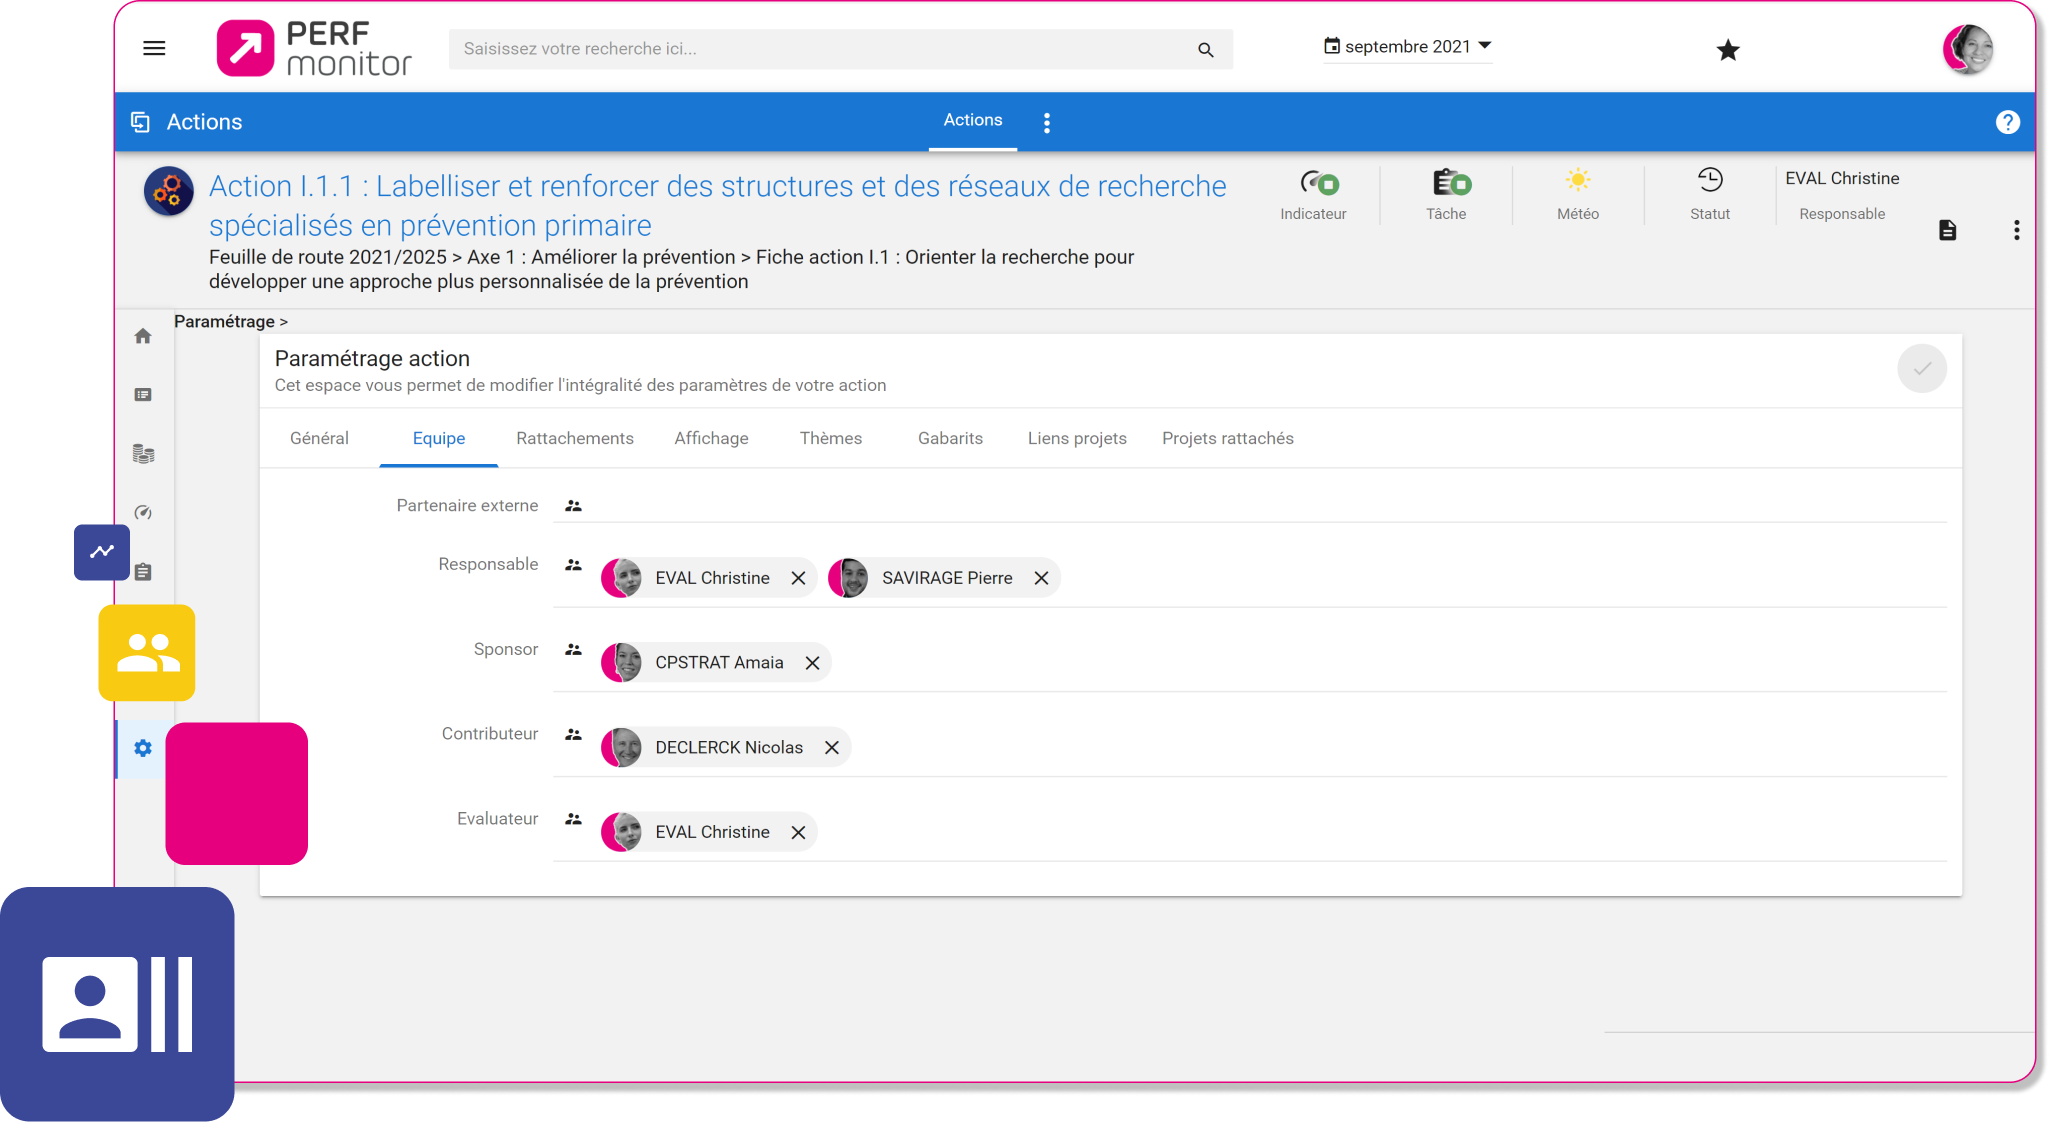Open the document file icon
The image size is (2049, 1122).
(x=1946, y=231)
